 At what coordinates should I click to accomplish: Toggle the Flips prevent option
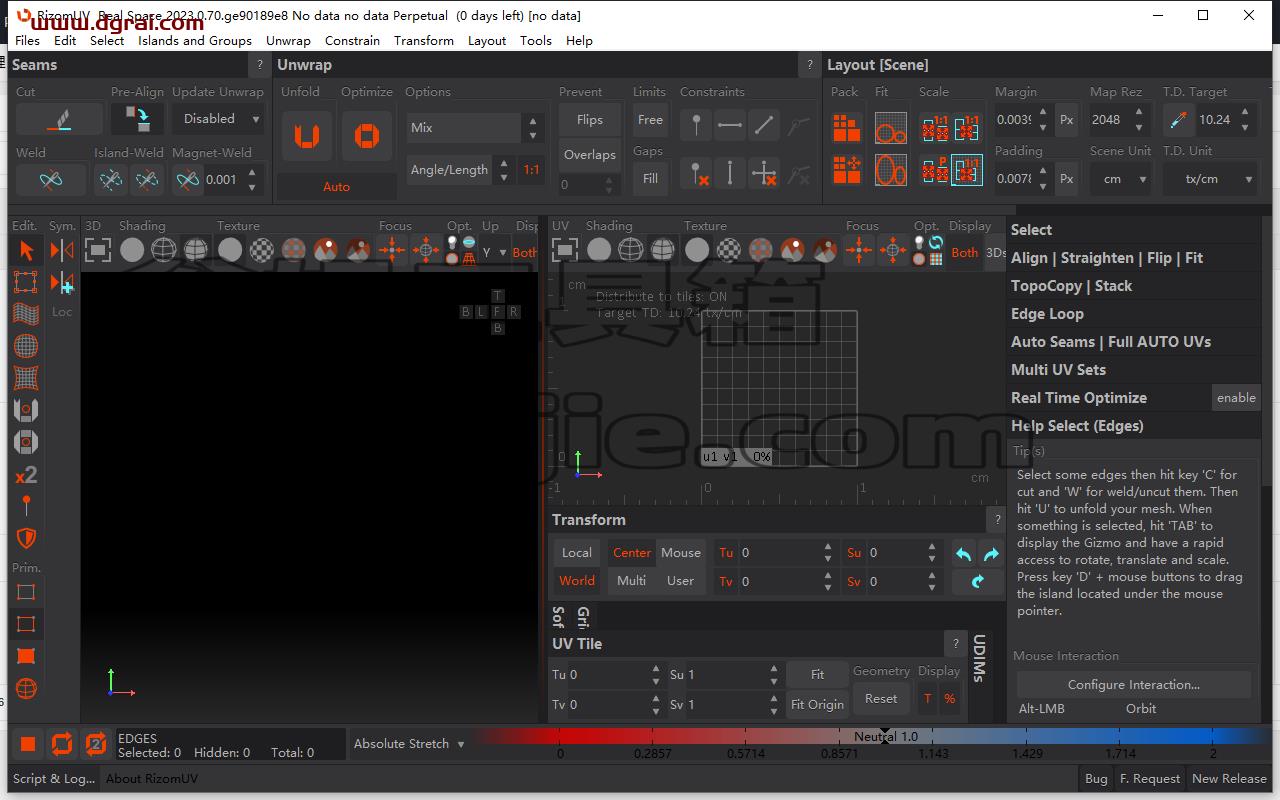pyautogui.click(x=590, y=120)
